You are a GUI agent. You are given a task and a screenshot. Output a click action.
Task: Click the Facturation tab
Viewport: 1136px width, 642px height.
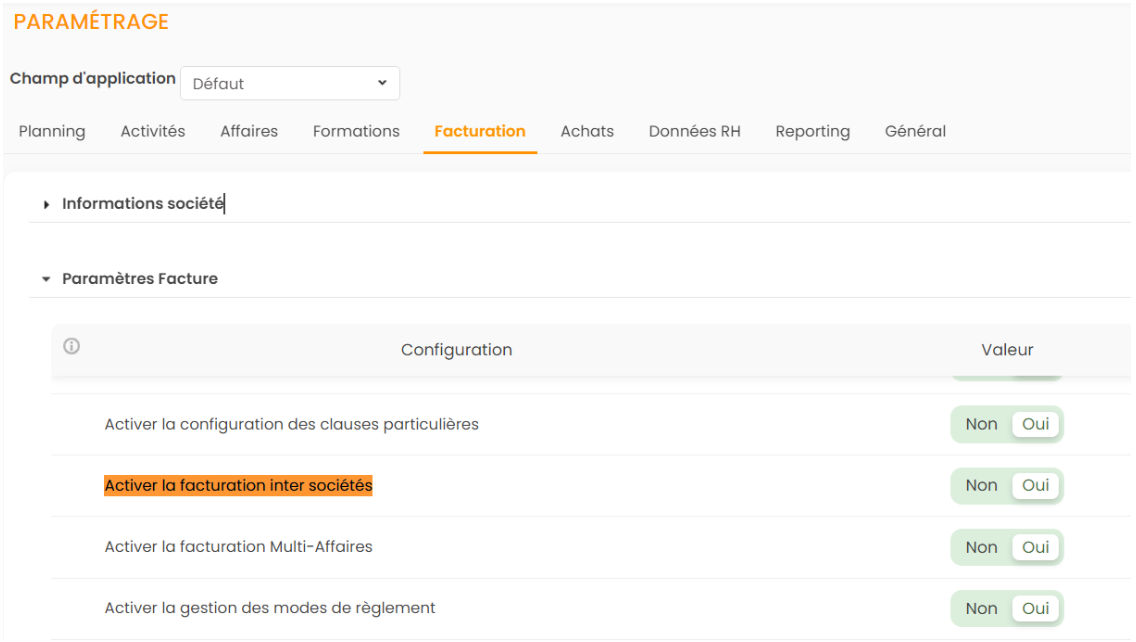point(480,131)
